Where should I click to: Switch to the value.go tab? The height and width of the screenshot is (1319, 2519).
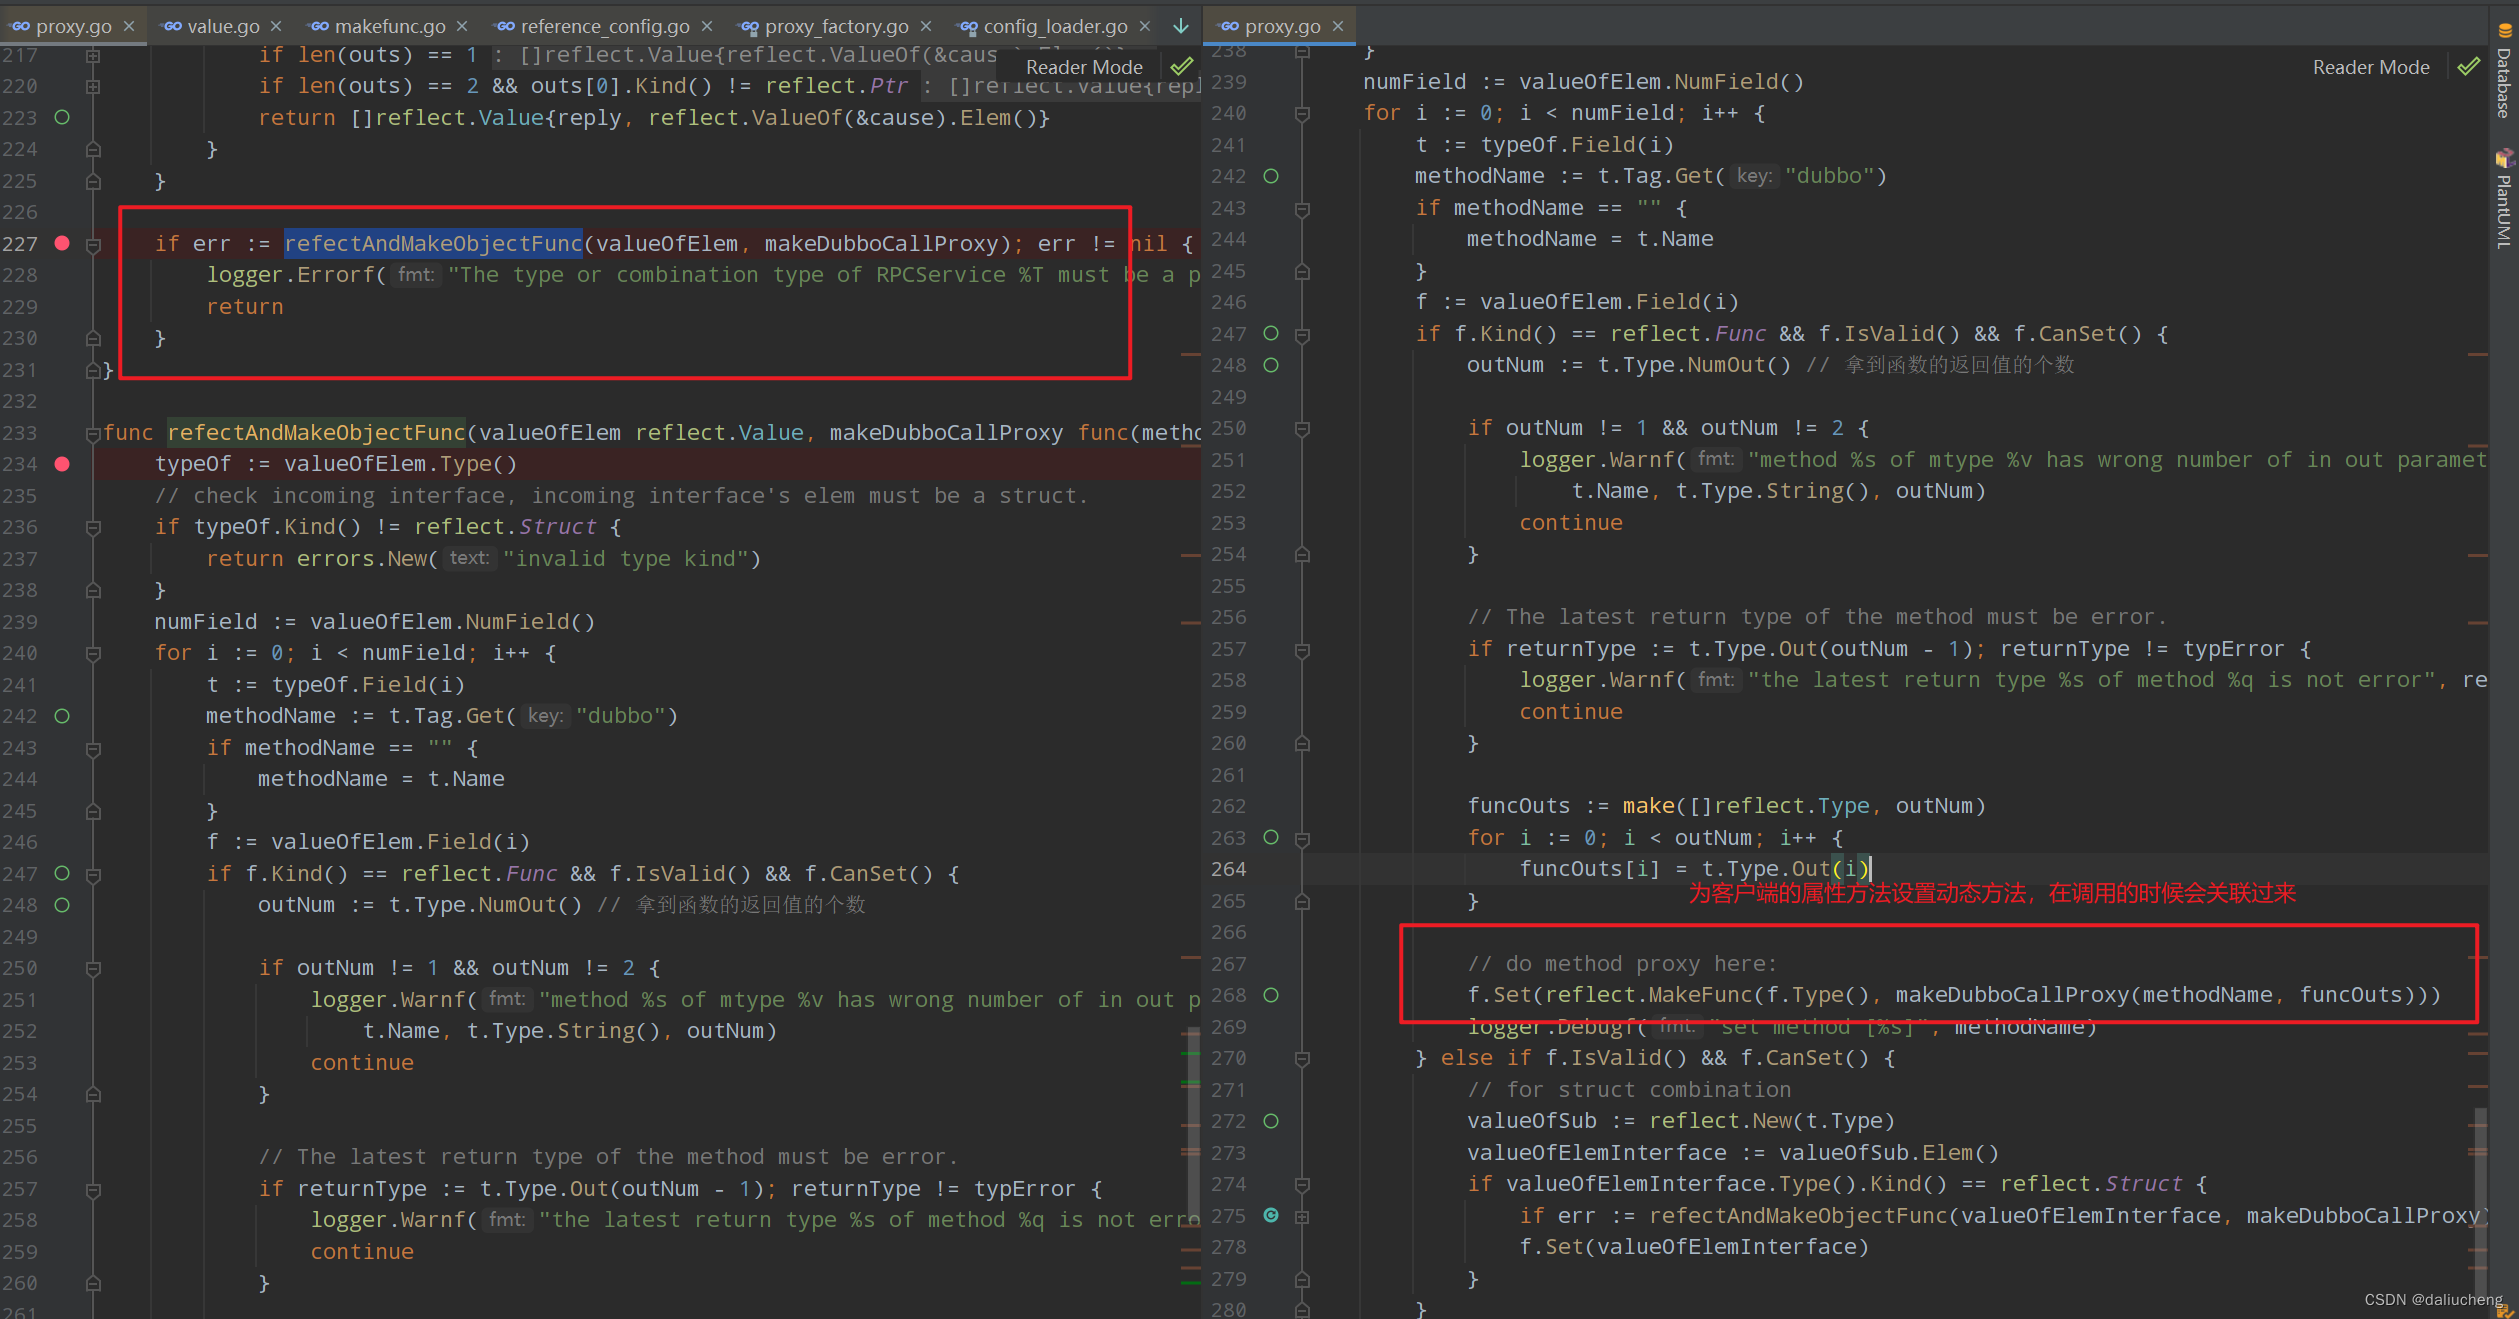(223, 26)
